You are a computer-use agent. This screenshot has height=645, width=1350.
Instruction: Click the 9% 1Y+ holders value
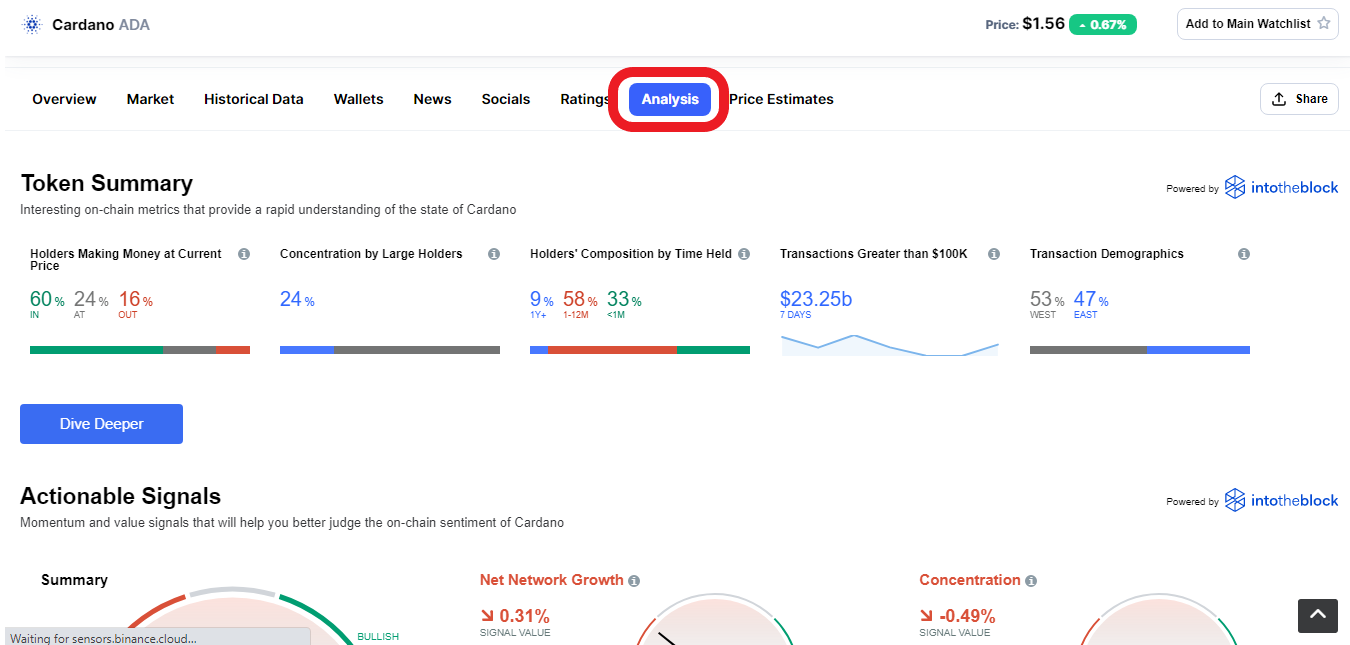(541, 299)
